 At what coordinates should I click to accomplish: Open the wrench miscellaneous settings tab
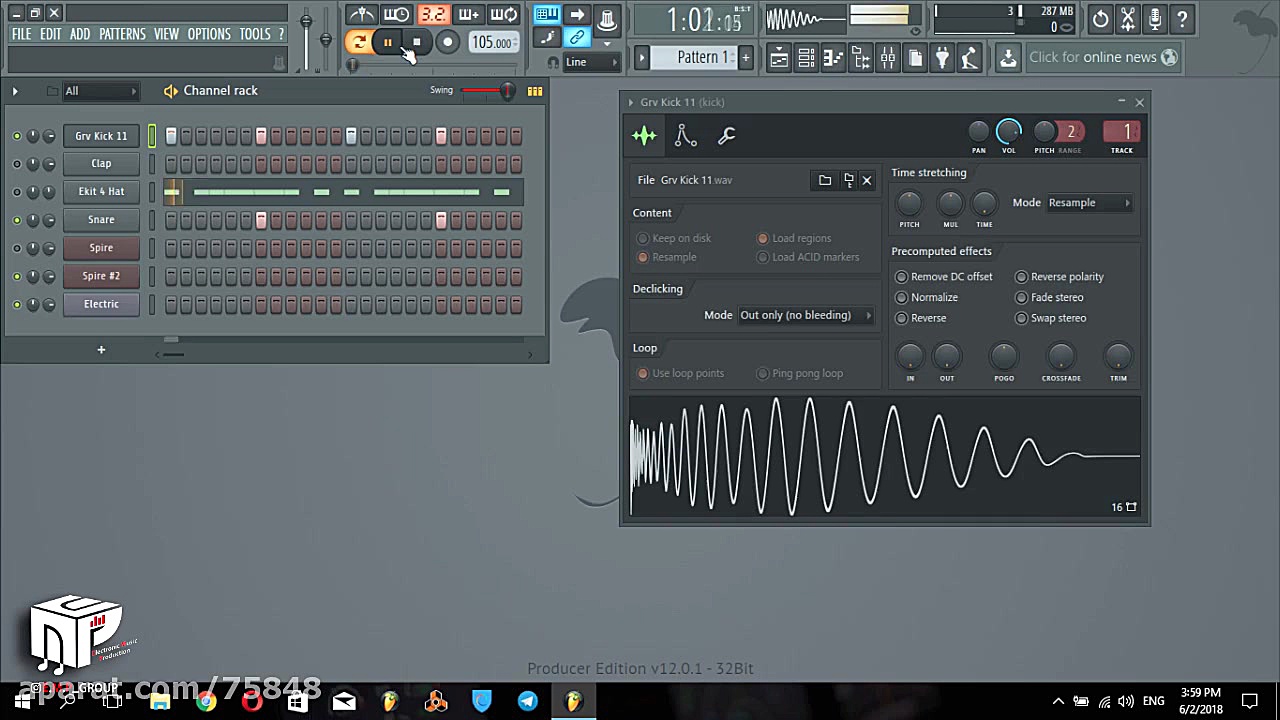(x=727, y=136)
